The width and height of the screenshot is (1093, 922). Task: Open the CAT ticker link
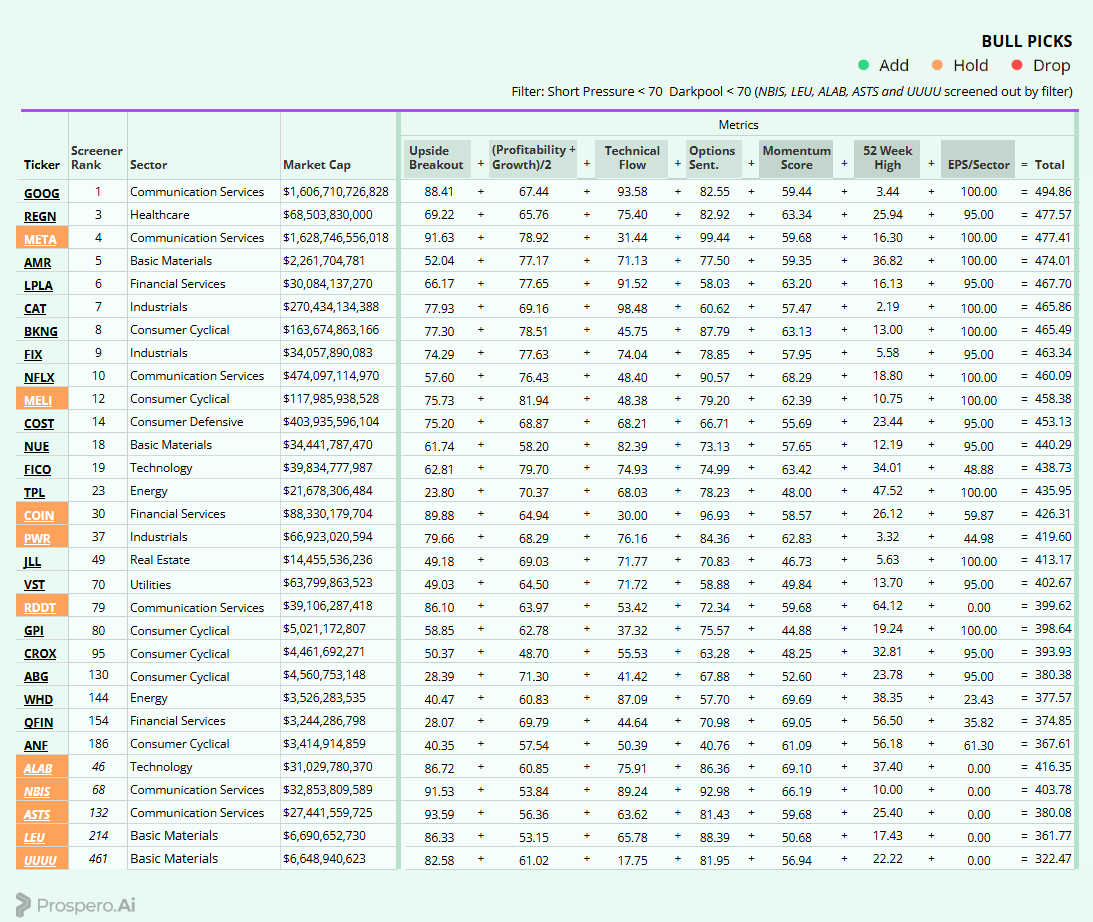coord(35,308)
